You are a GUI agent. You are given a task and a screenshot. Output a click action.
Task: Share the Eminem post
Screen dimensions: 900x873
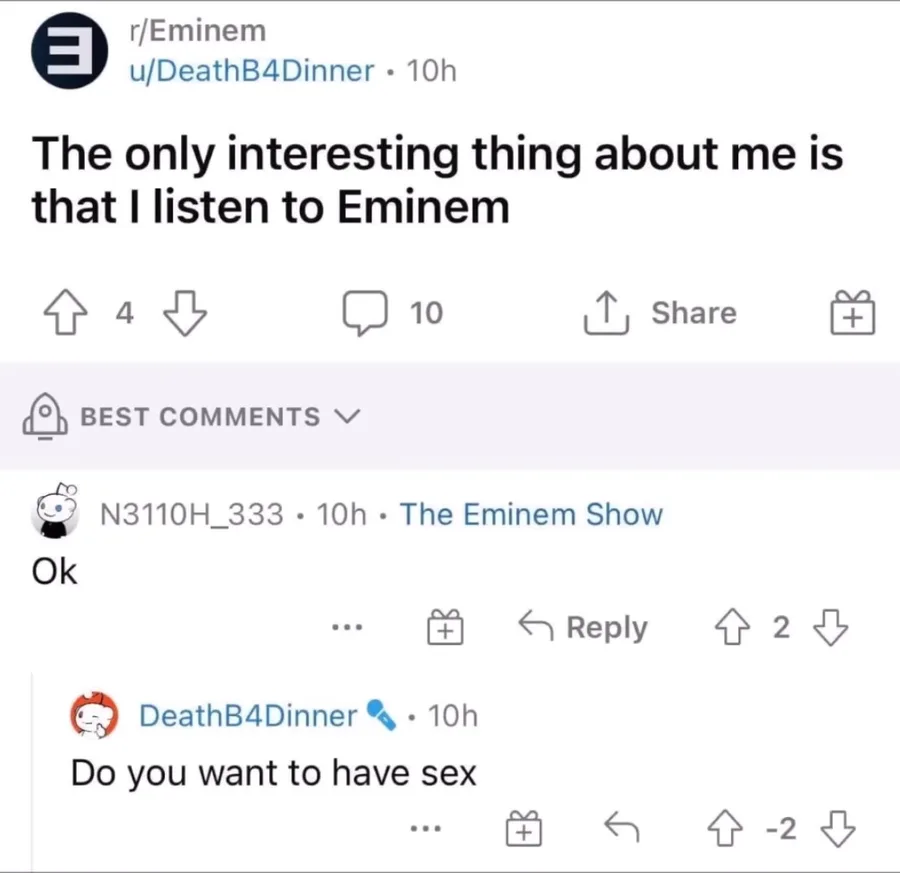659,314
